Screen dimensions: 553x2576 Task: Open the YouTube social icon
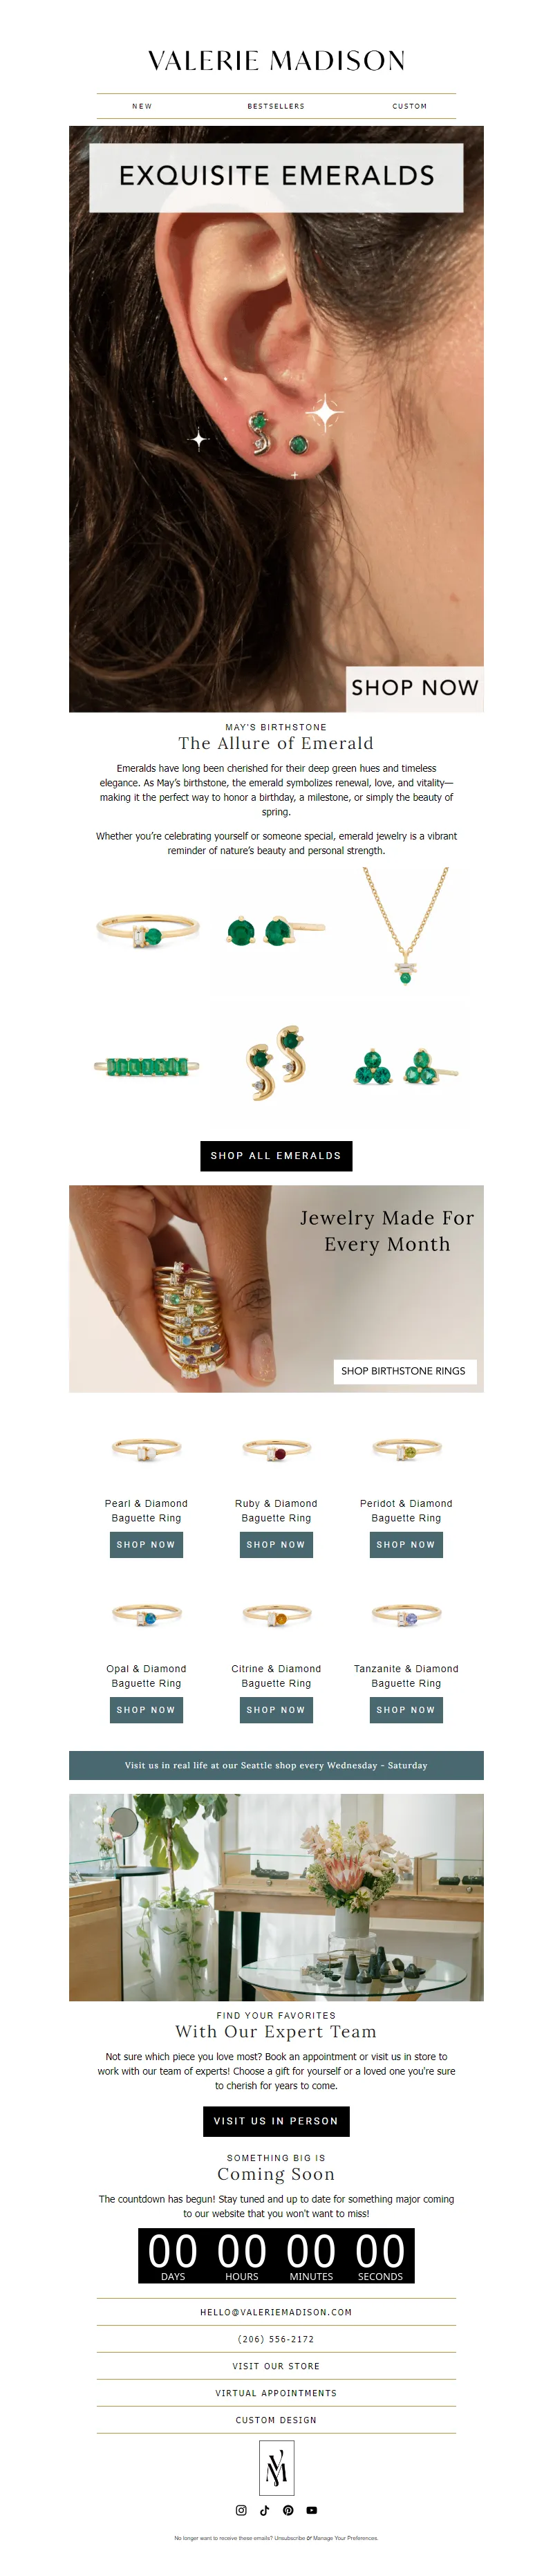(312, 2509)
